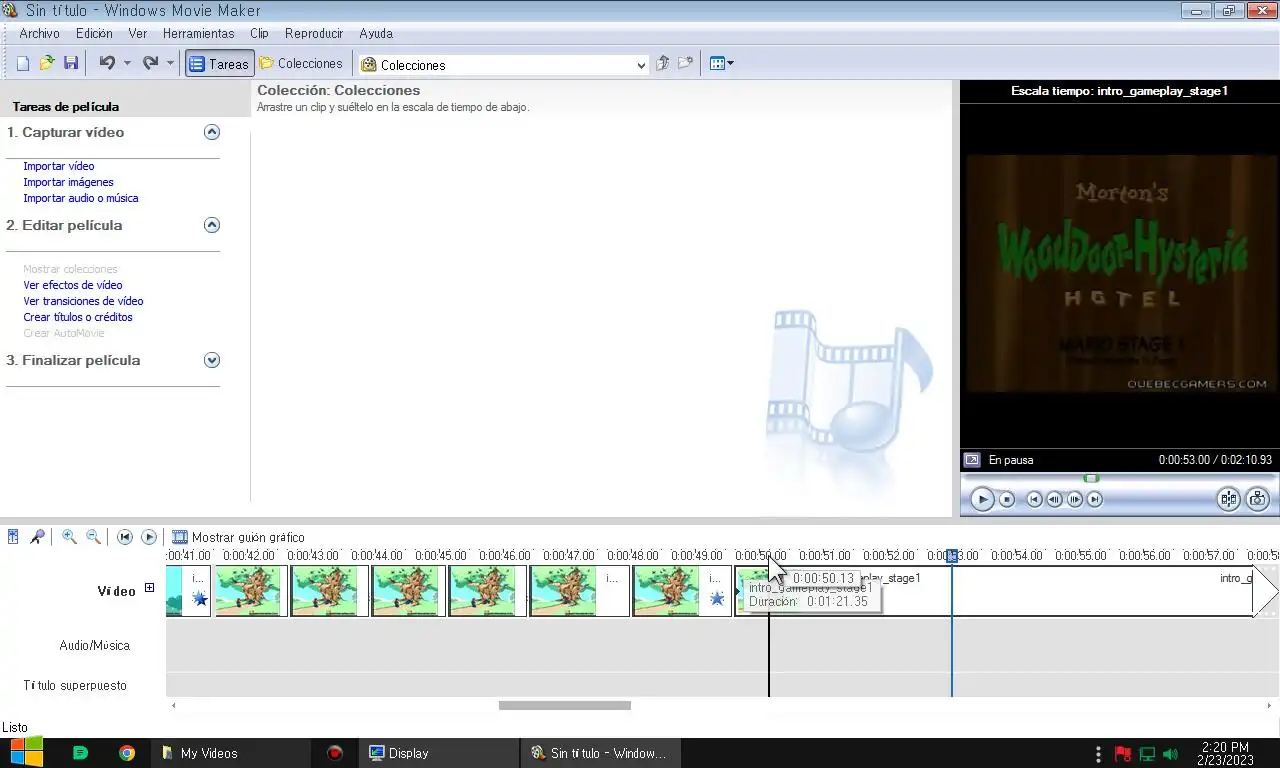Click the taskbar clock showing 2:20 PM

pos(1225,754)
